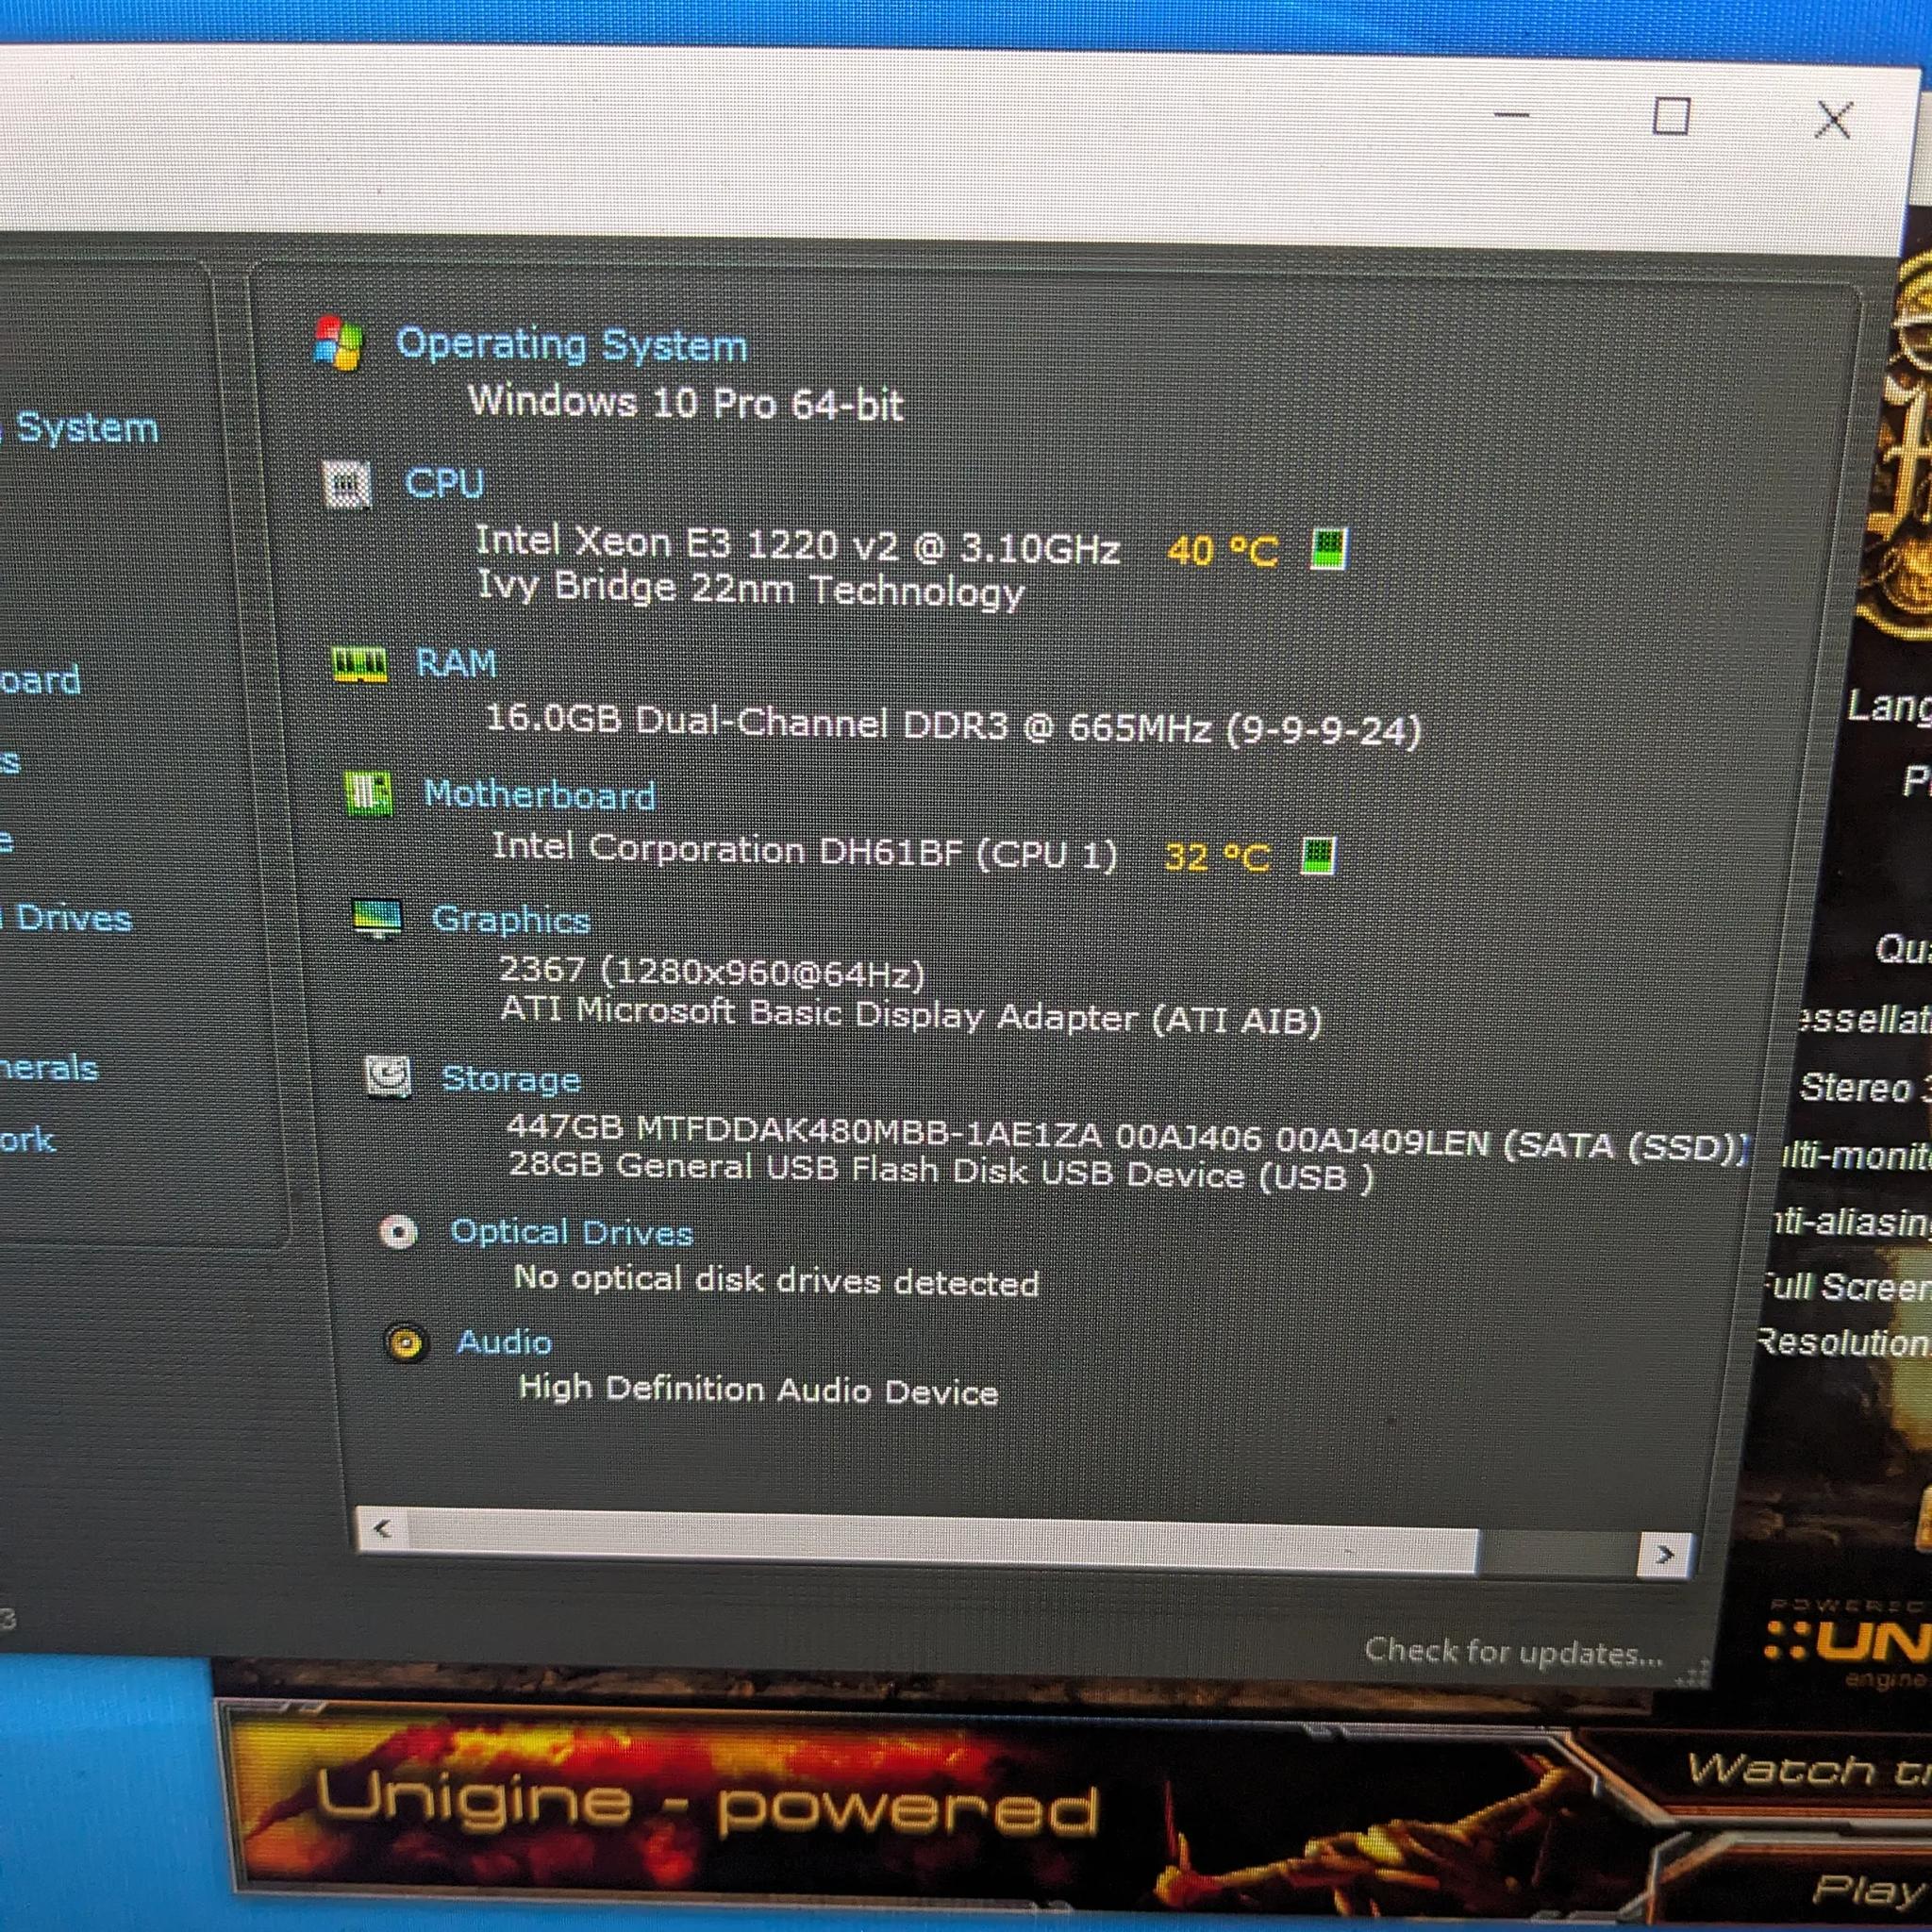
Task: Open the Storage section heading
Action: coord(511,1080)
